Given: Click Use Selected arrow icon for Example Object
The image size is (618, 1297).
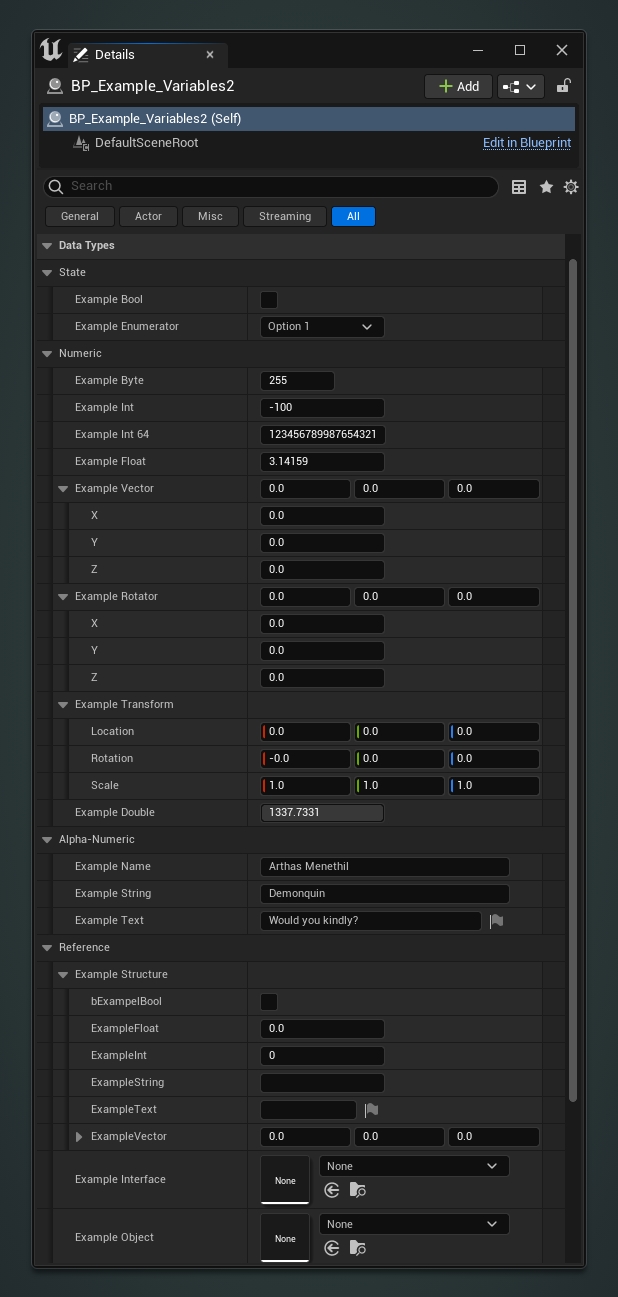Looking at the screenshot, I should 332,1248.
